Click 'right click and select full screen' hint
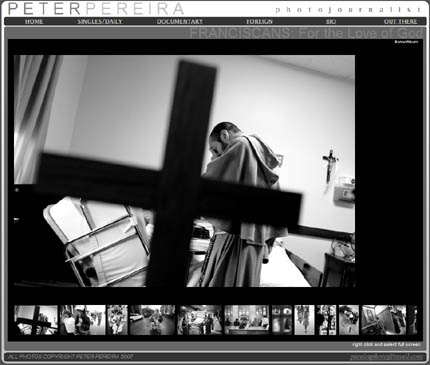 (x=387, y=345)
